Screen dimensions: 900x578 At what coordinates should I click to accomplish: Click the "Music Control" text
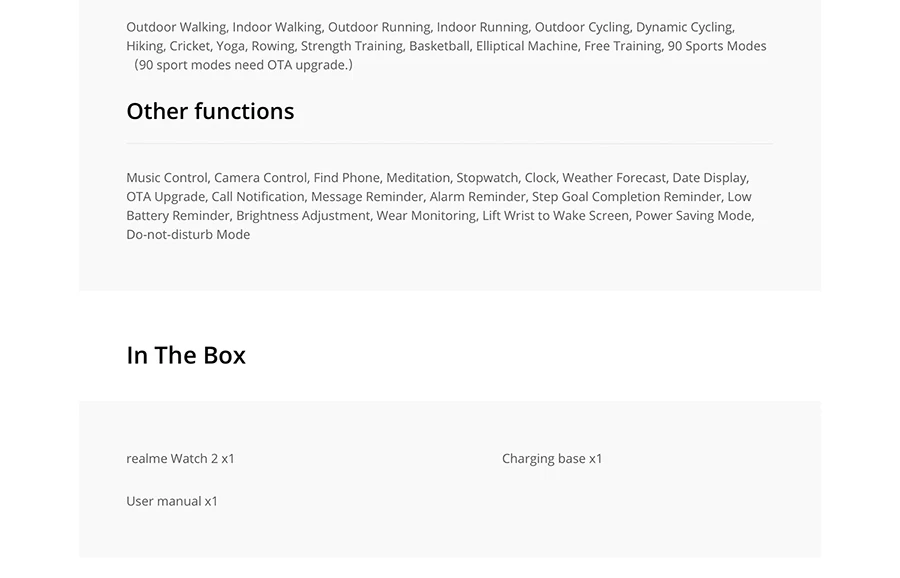pyautogui.click(x=166, y=178)
